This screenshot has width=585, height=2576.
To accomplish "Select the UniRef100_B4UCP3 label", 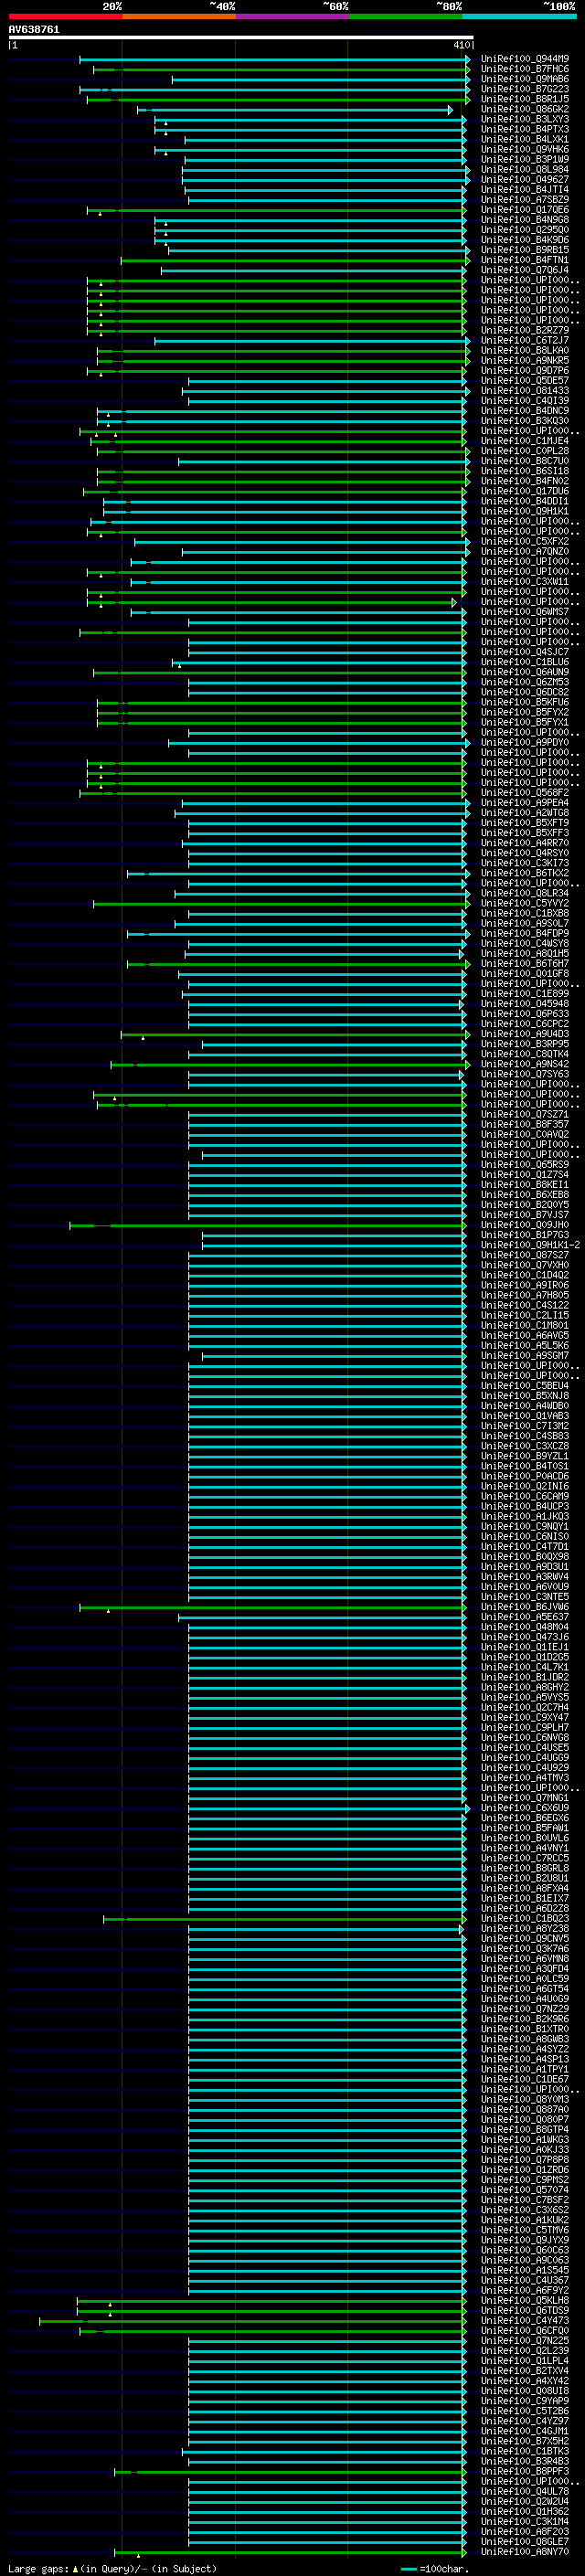I will click(525, 1506).
